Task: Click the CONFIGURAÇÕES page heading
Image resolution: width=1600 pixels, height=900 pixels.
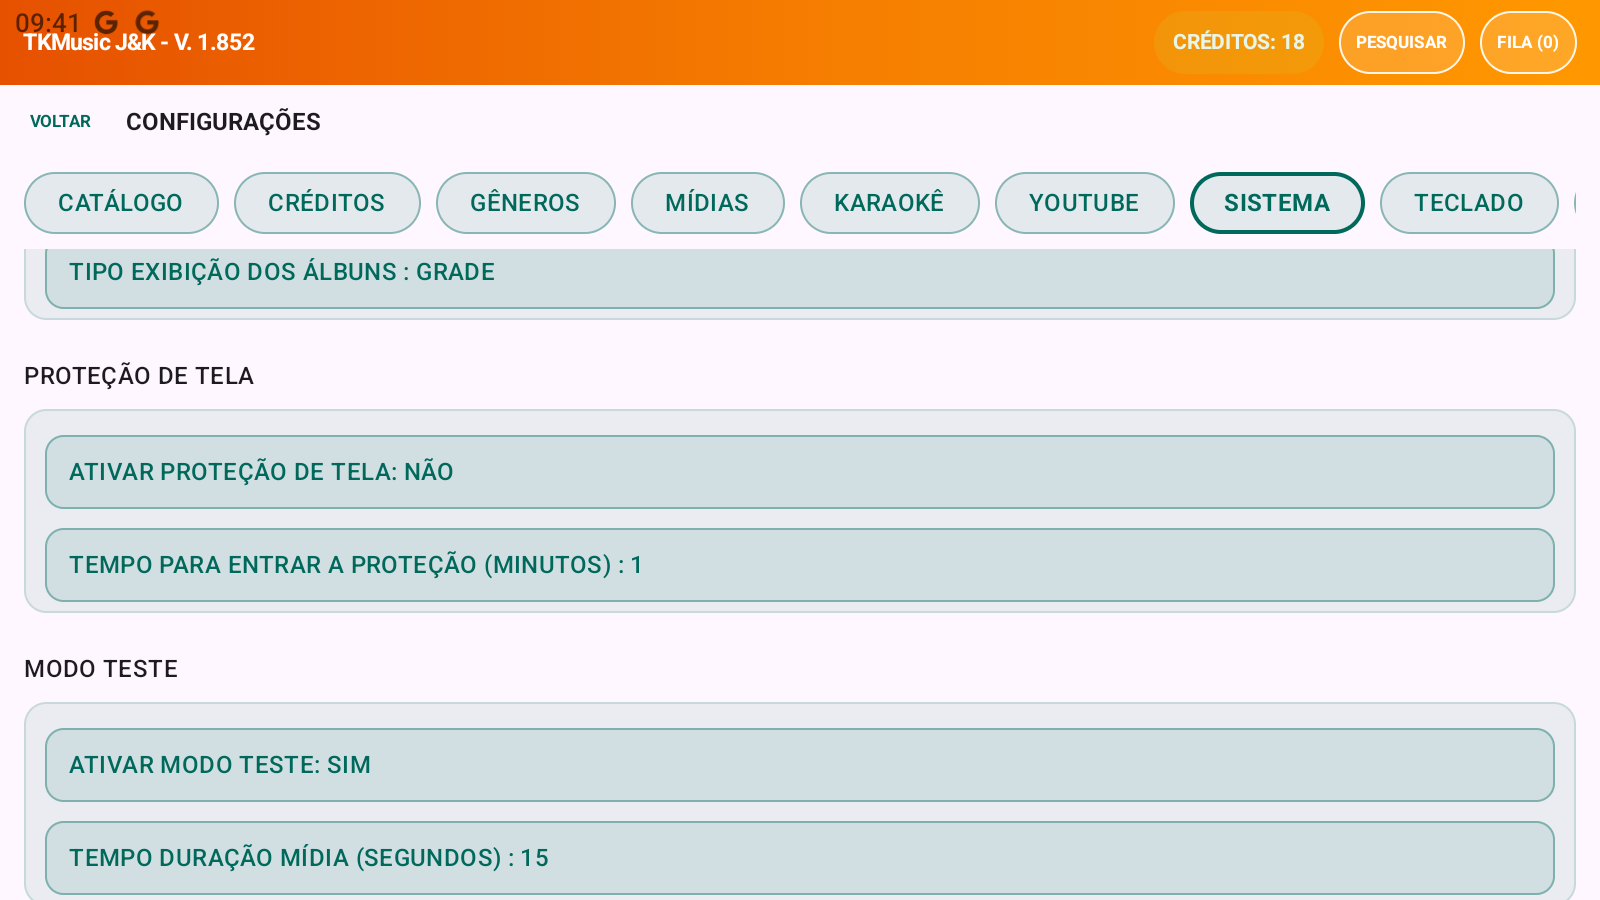Action: click(x=223, y=122)
